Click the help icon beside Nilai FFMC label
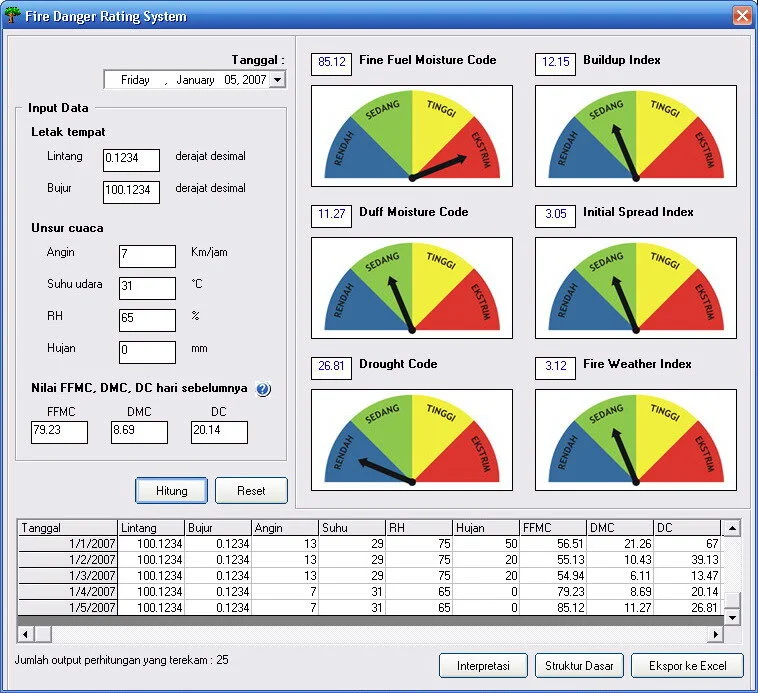This screenshot has height=693, width=758. tap(263, 389)
